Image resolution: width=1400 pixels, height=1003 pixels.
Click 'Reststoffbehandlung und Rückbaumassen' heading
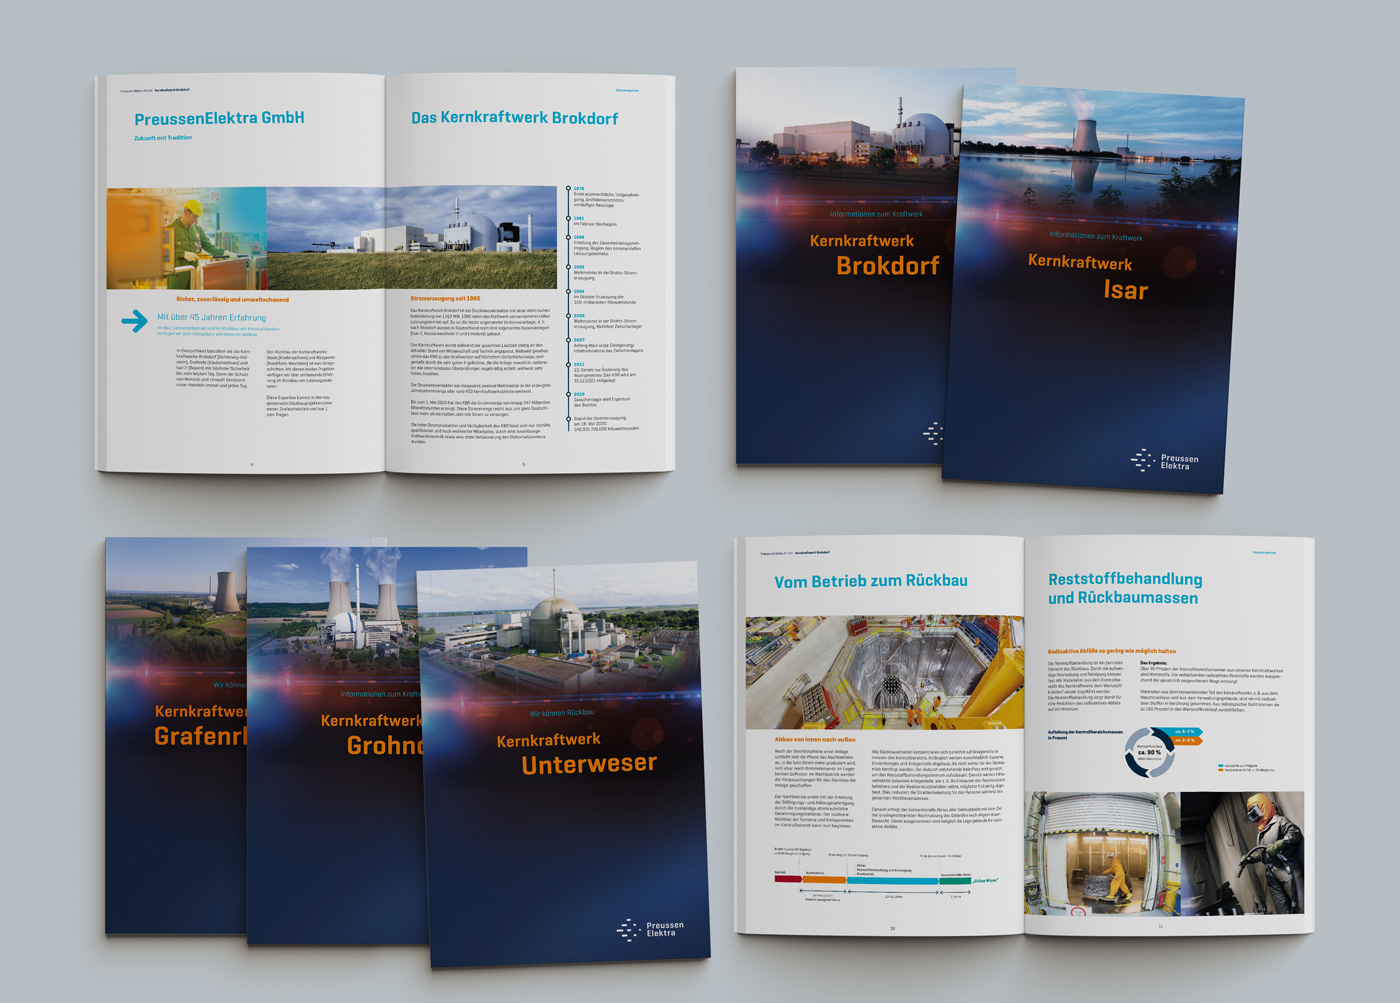point(1125,588)
